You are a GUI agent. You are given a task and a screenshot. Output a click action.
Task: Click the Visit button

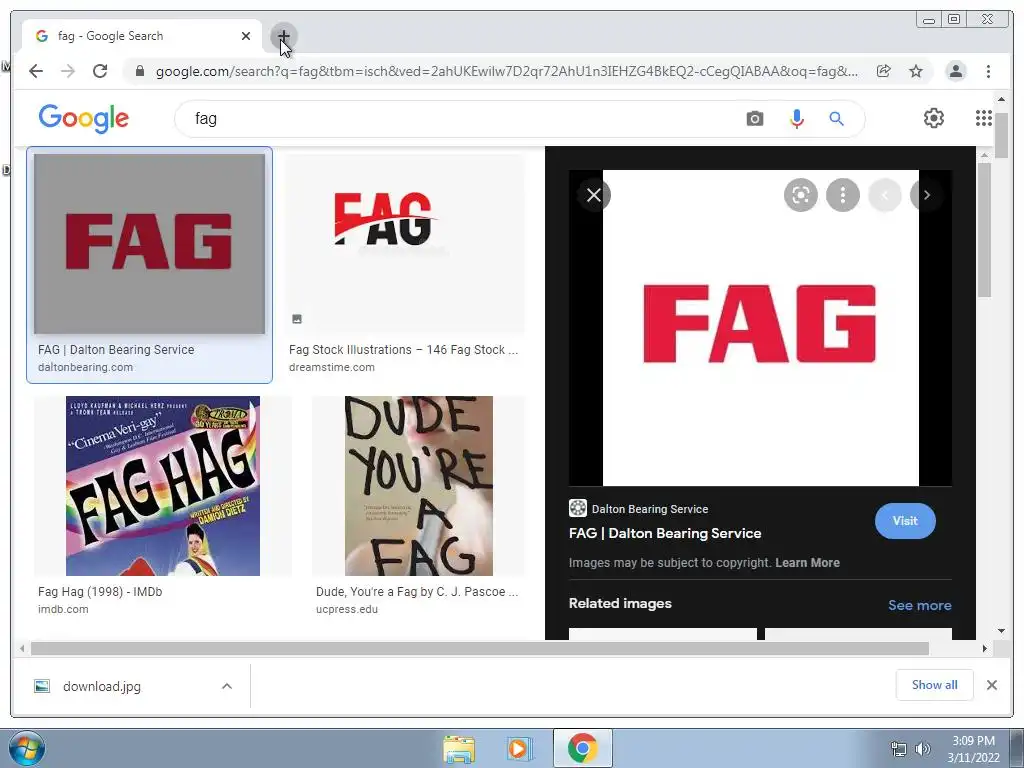pos(905,521)
